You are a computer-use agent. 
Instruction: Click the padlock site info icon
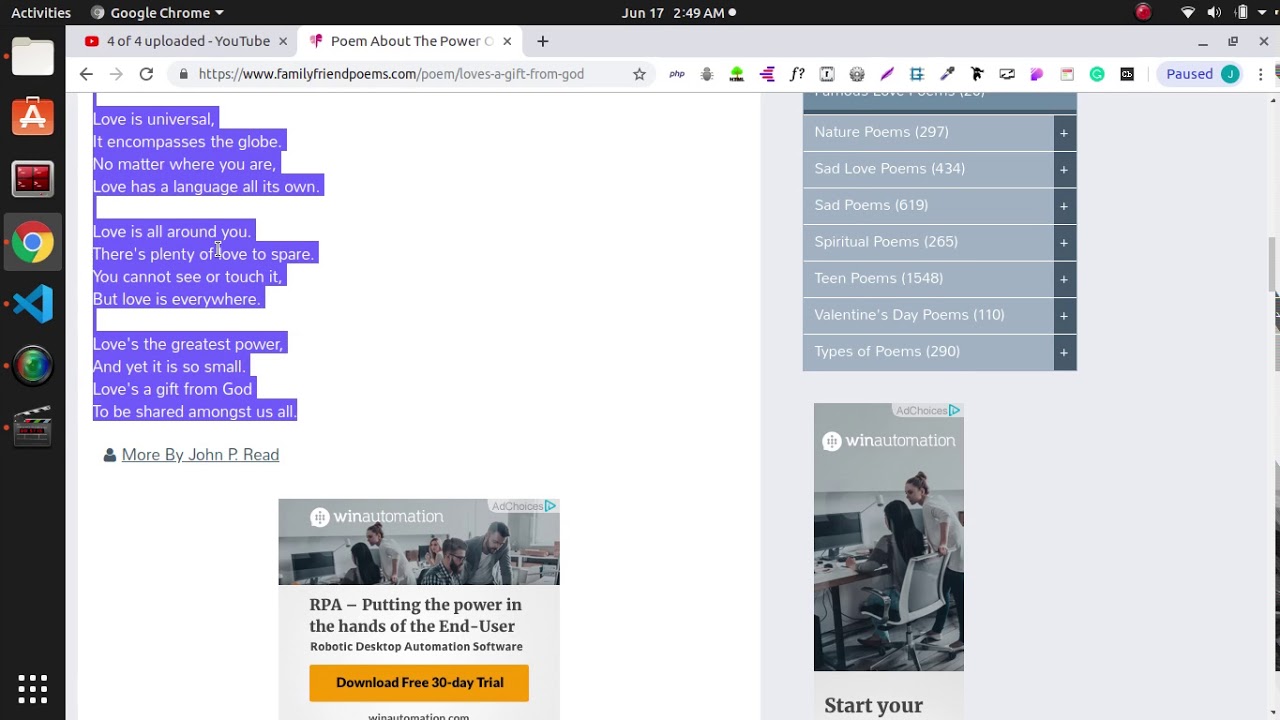183,74
